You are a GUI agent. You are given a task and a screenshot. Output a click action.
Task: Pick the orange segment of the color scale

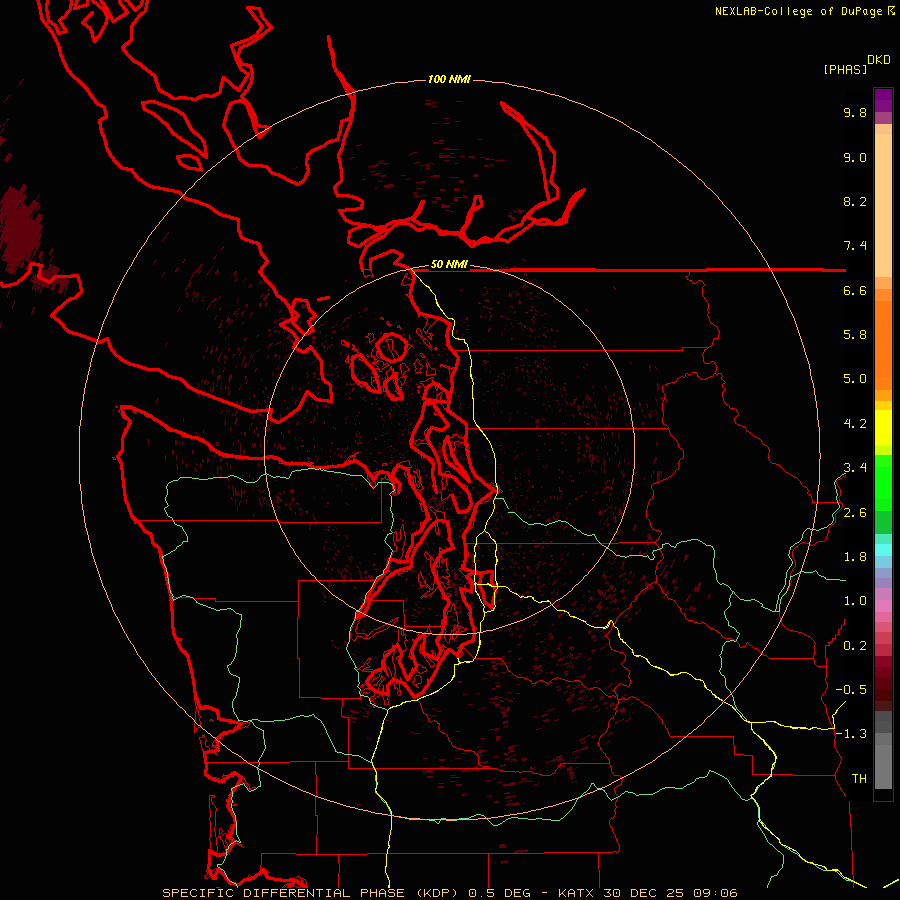coord(883,346)
